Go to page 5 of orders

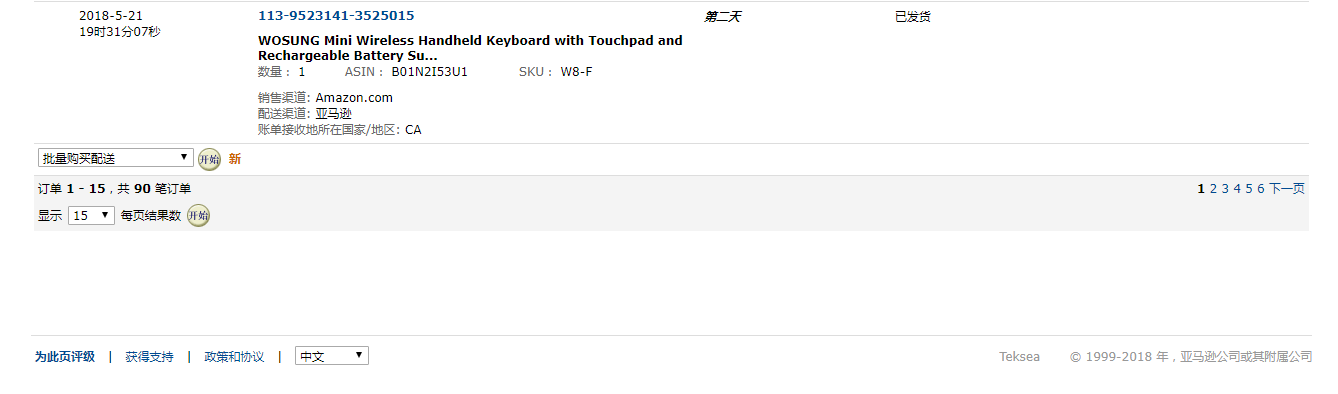tap(1249, 188)
